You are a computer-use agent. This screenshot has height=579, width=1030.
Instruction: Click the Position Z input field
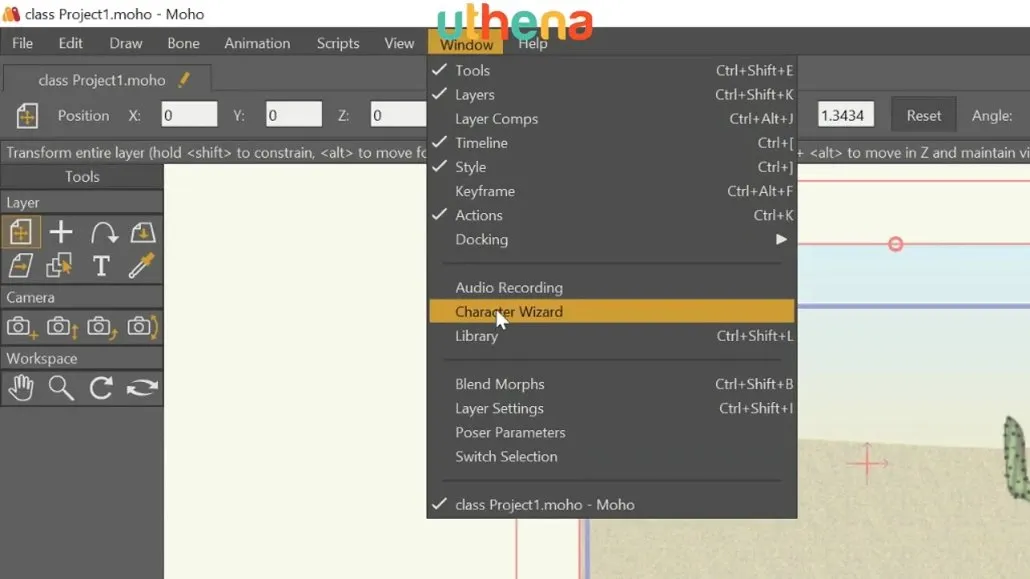click(399, 115)
